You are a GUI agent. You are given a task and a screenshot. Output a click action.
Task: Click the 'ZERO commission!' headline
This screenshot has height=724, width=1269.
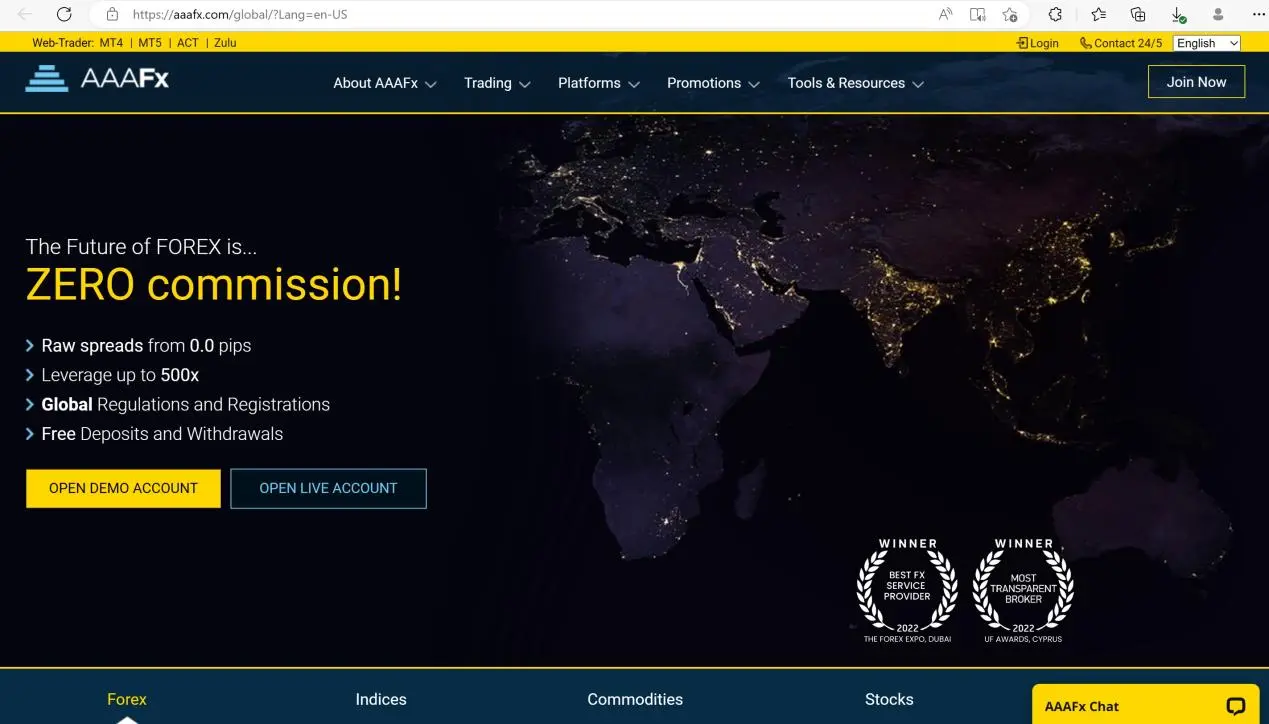click(x=214, y=286)
